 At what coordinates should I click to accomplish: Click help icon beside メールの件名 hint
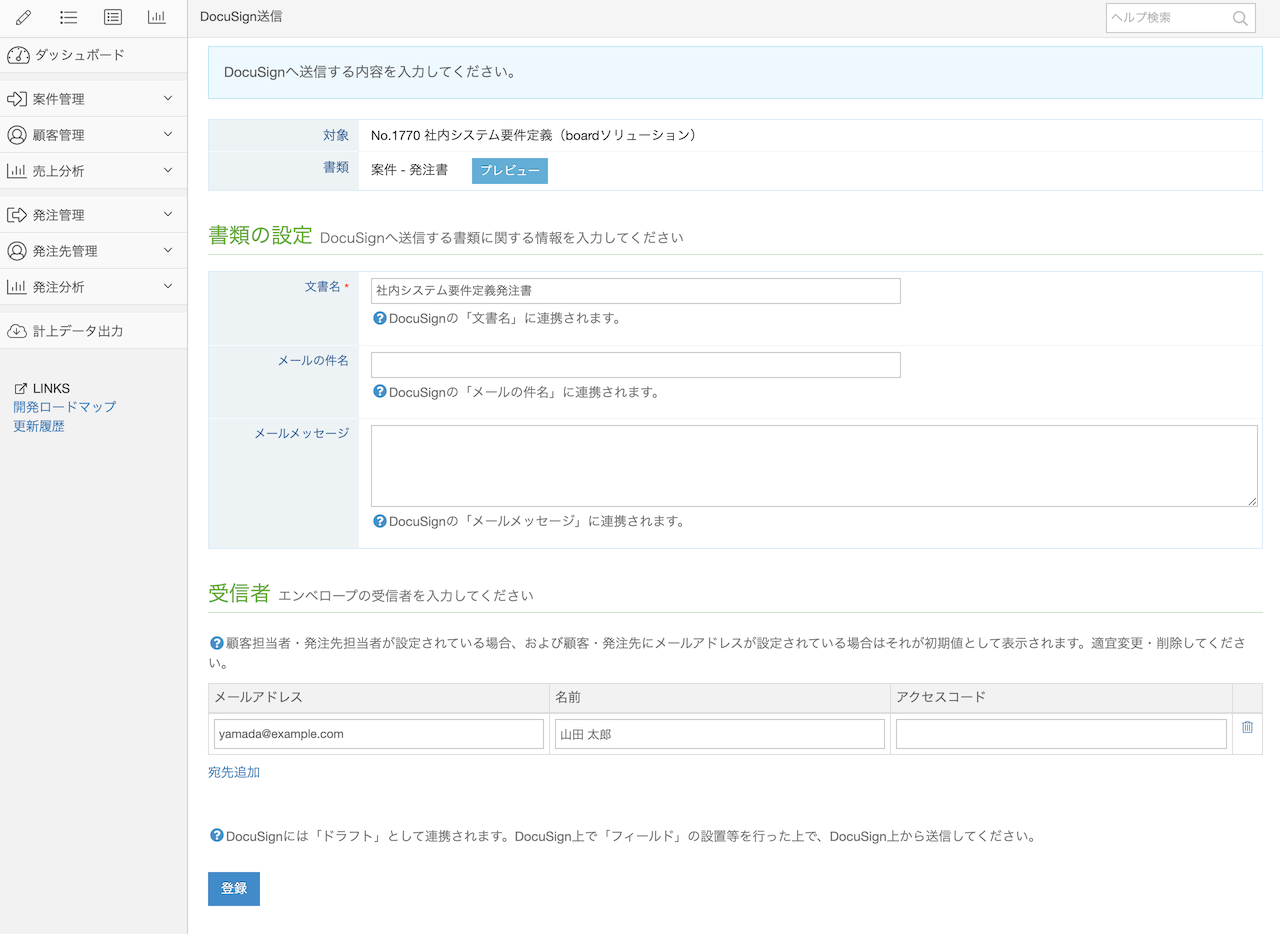pos(379,391)
